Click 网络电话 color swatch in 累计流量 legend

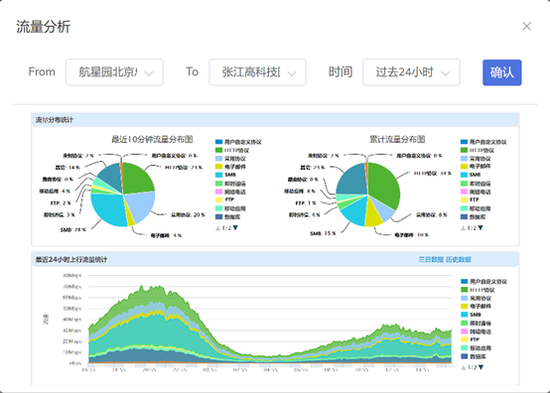(464, 192)
